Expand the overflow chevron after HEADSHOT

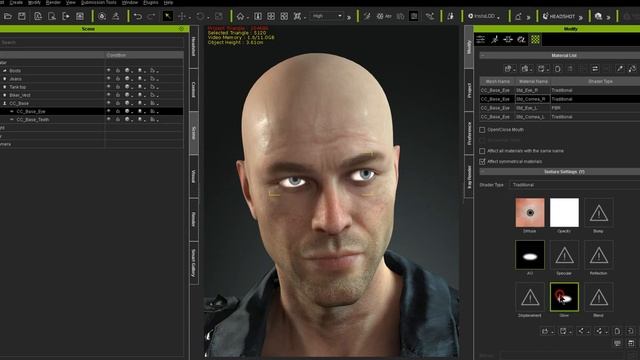point(581,17)
